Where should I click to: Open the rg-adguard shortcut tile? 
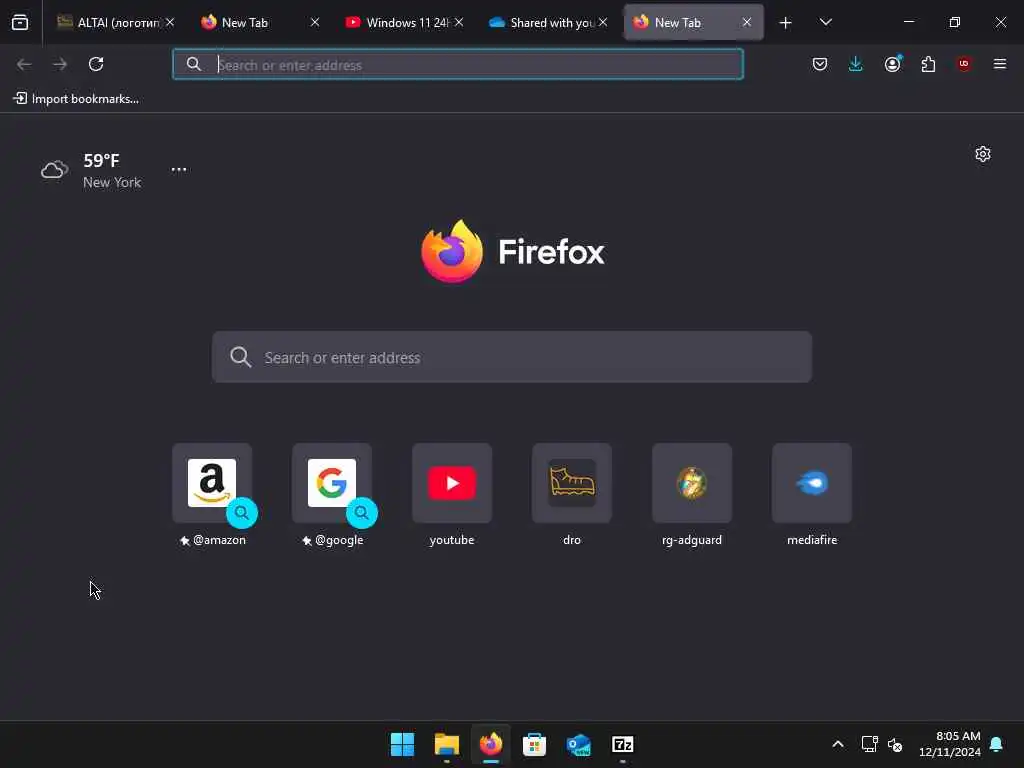(692, 483)
